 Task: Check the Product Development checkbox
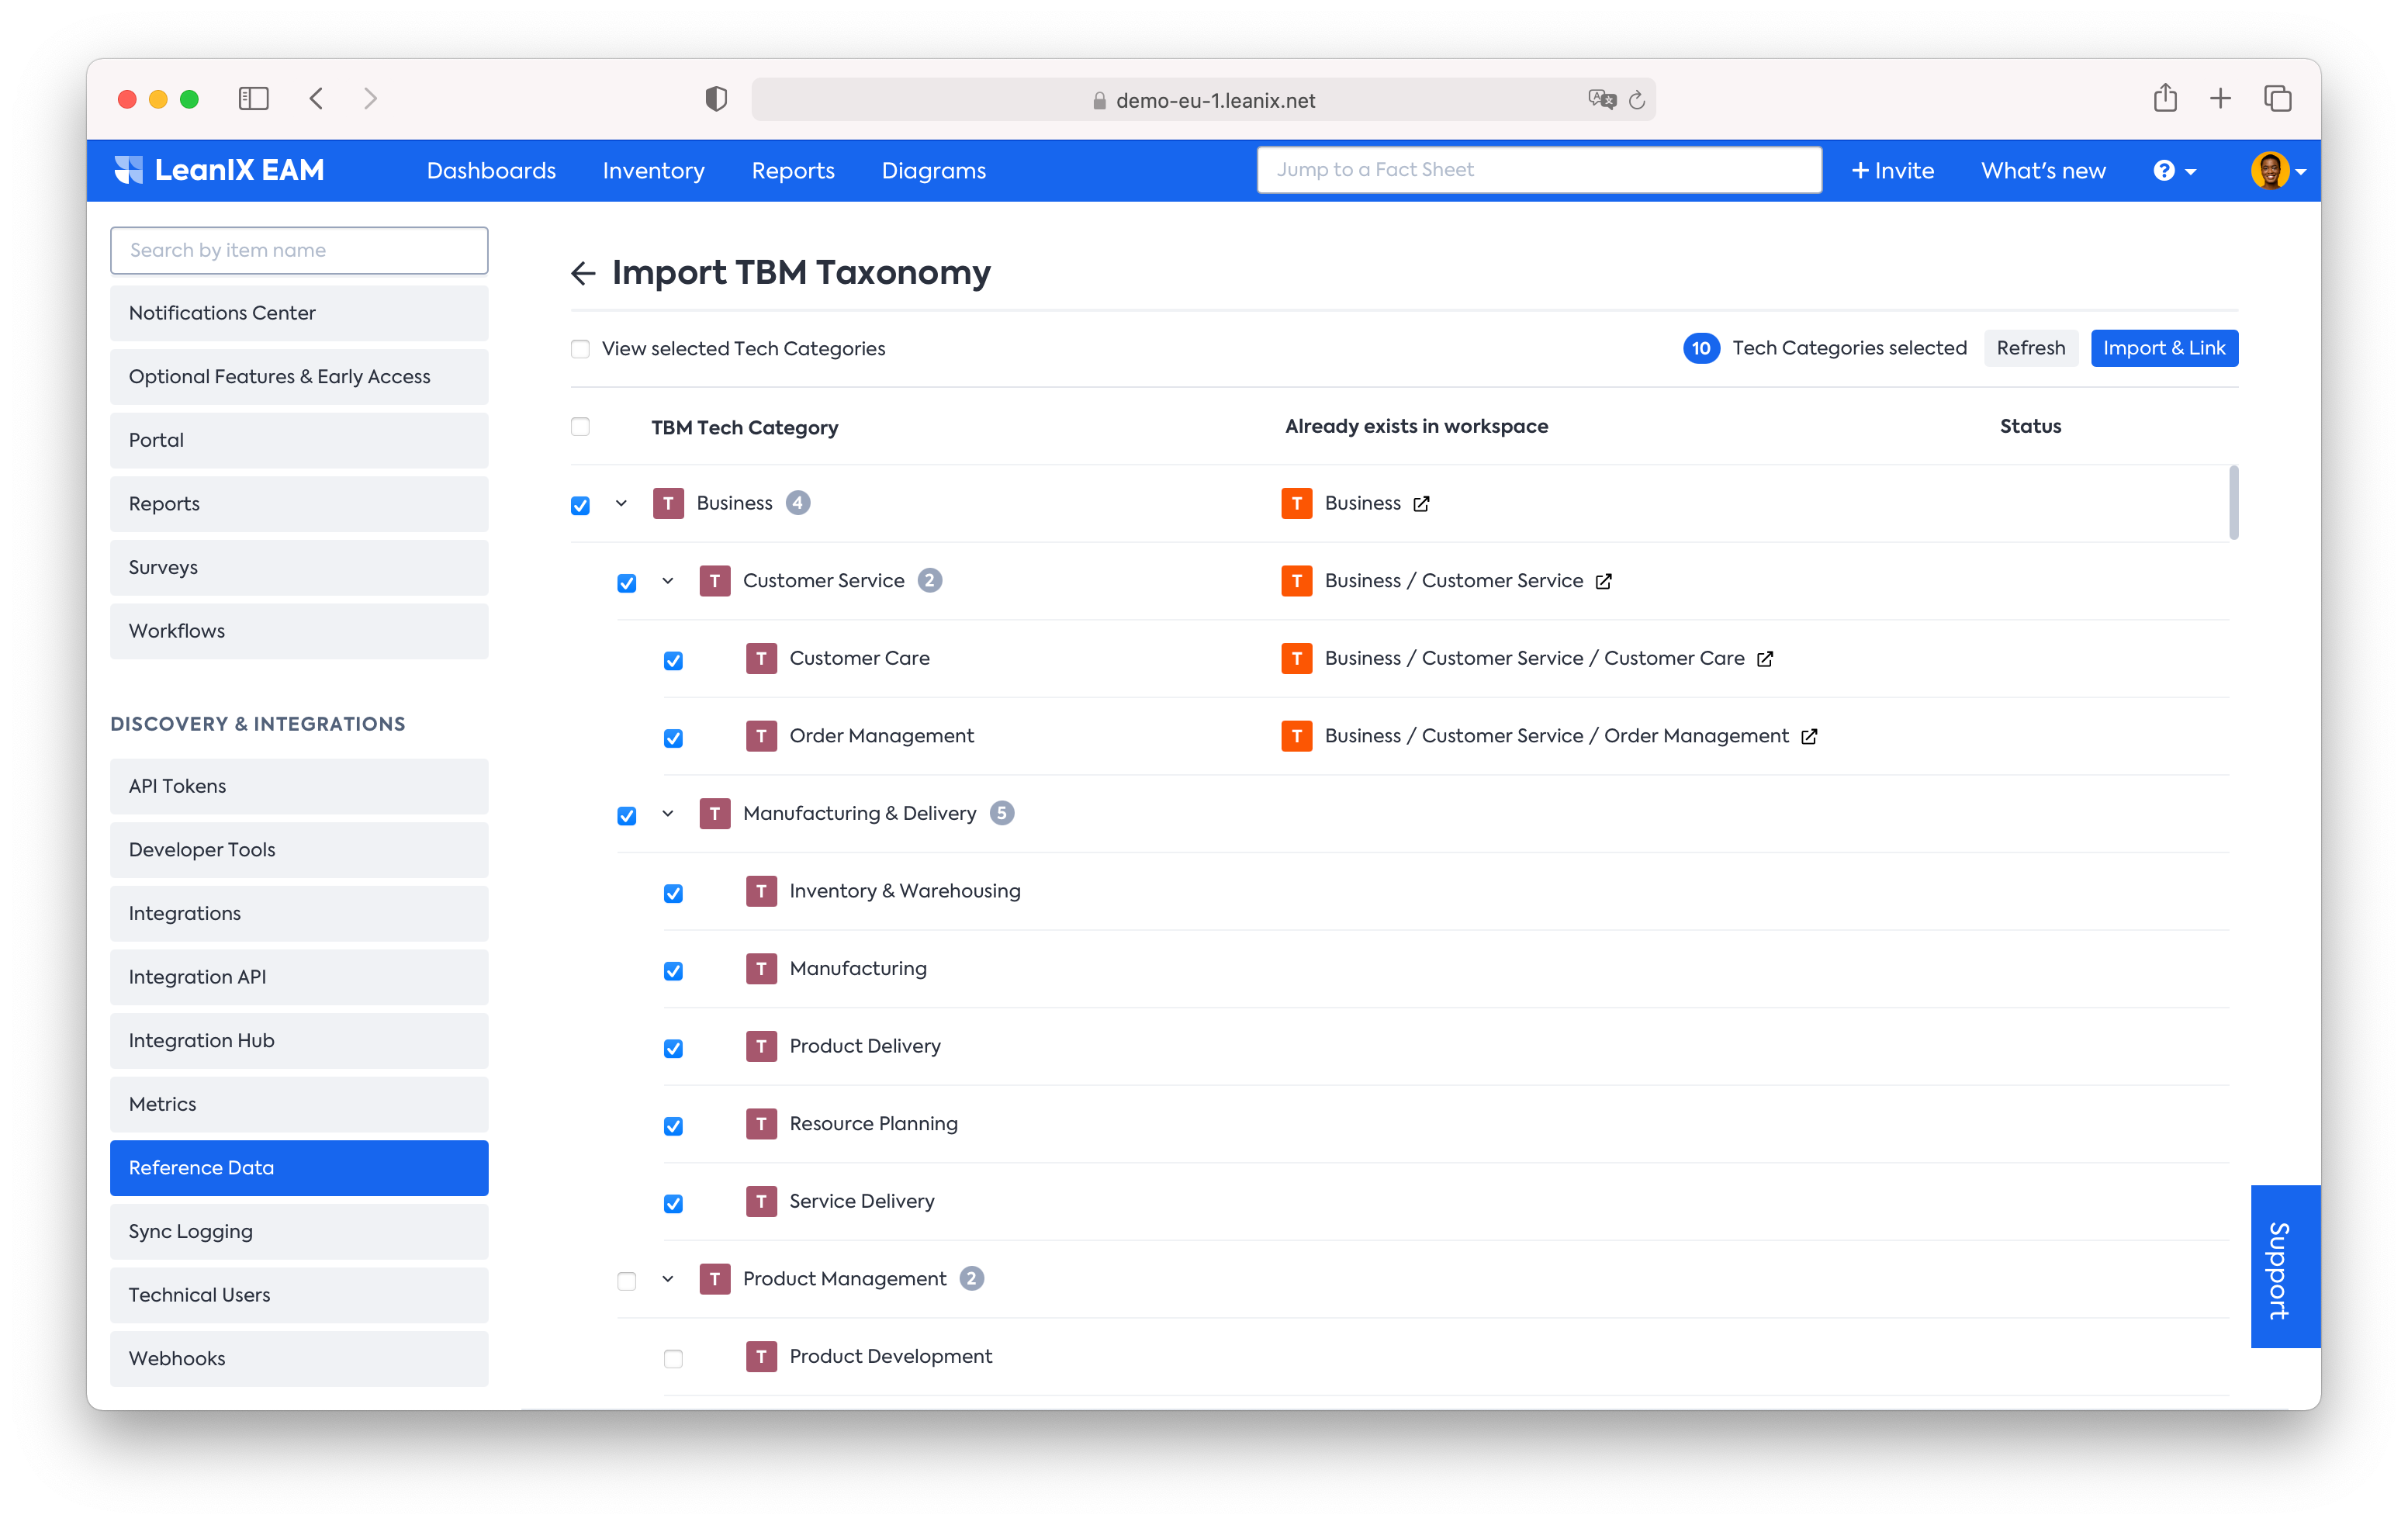674,1359
